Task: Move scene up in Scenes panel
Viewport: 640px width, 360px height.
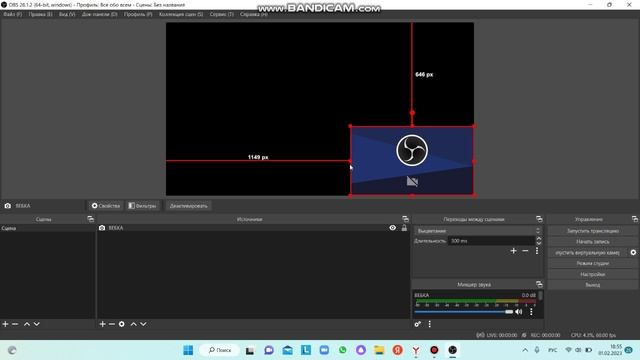Action: (x=27, y=324)
